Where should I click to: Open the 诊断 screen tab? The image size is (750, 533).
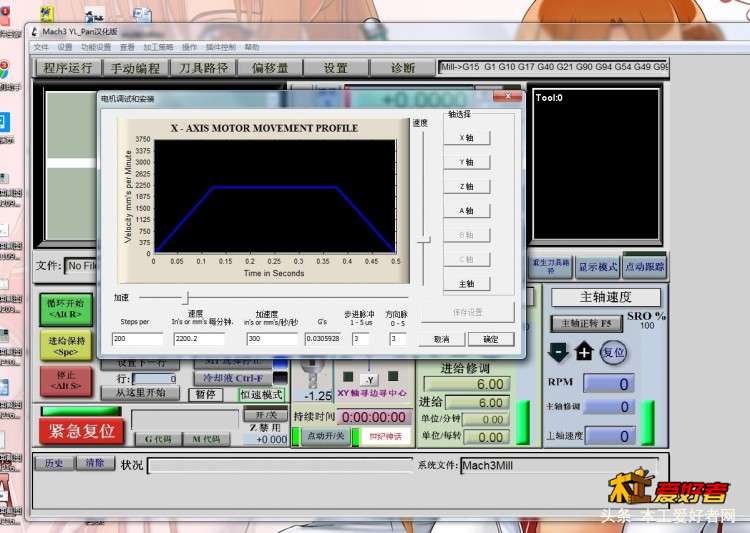tap(403, 68)
